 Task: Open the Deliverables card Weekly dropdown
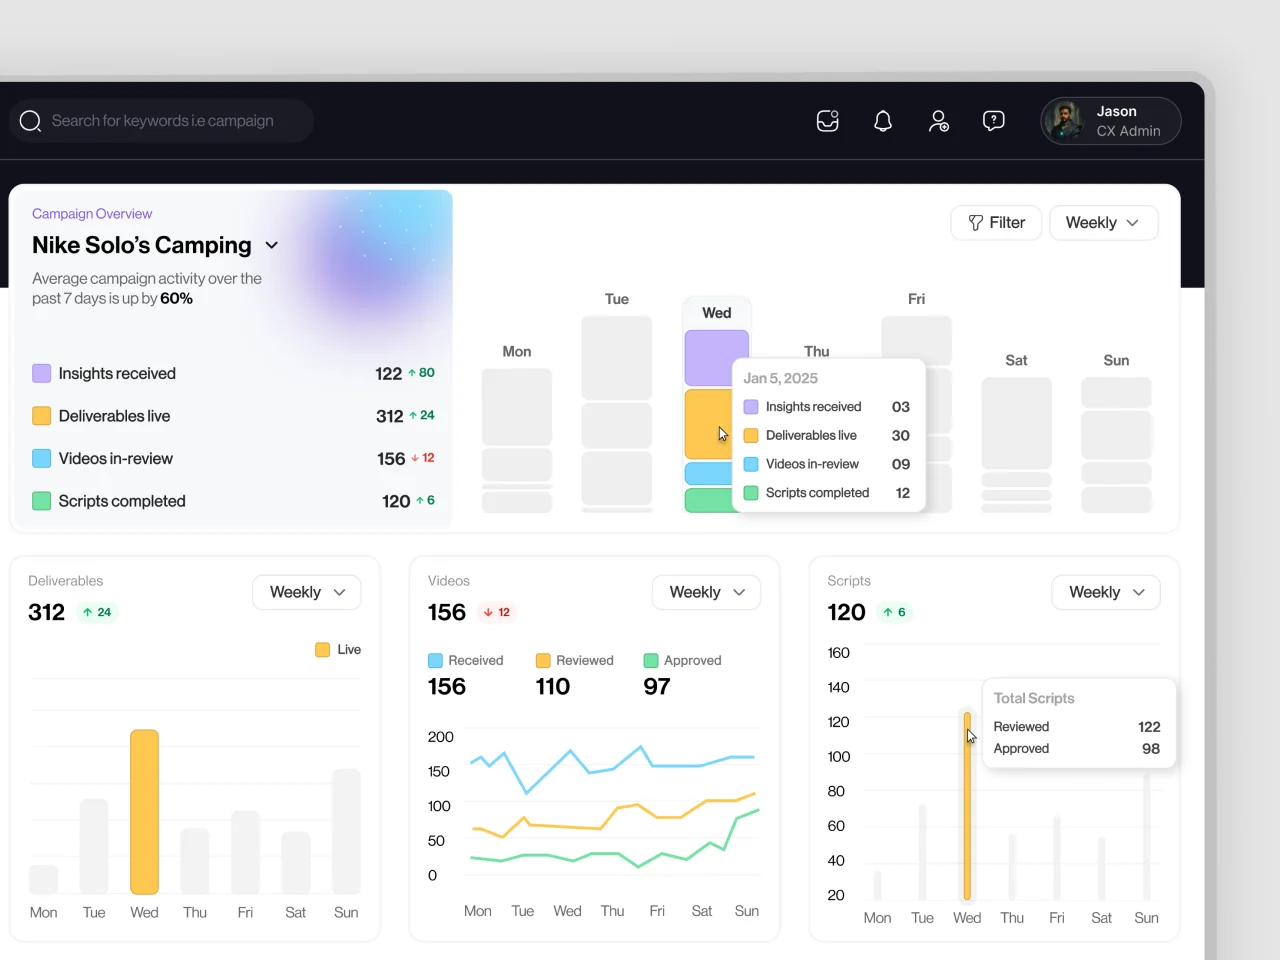pyautogui.click(x=307, y=592)
